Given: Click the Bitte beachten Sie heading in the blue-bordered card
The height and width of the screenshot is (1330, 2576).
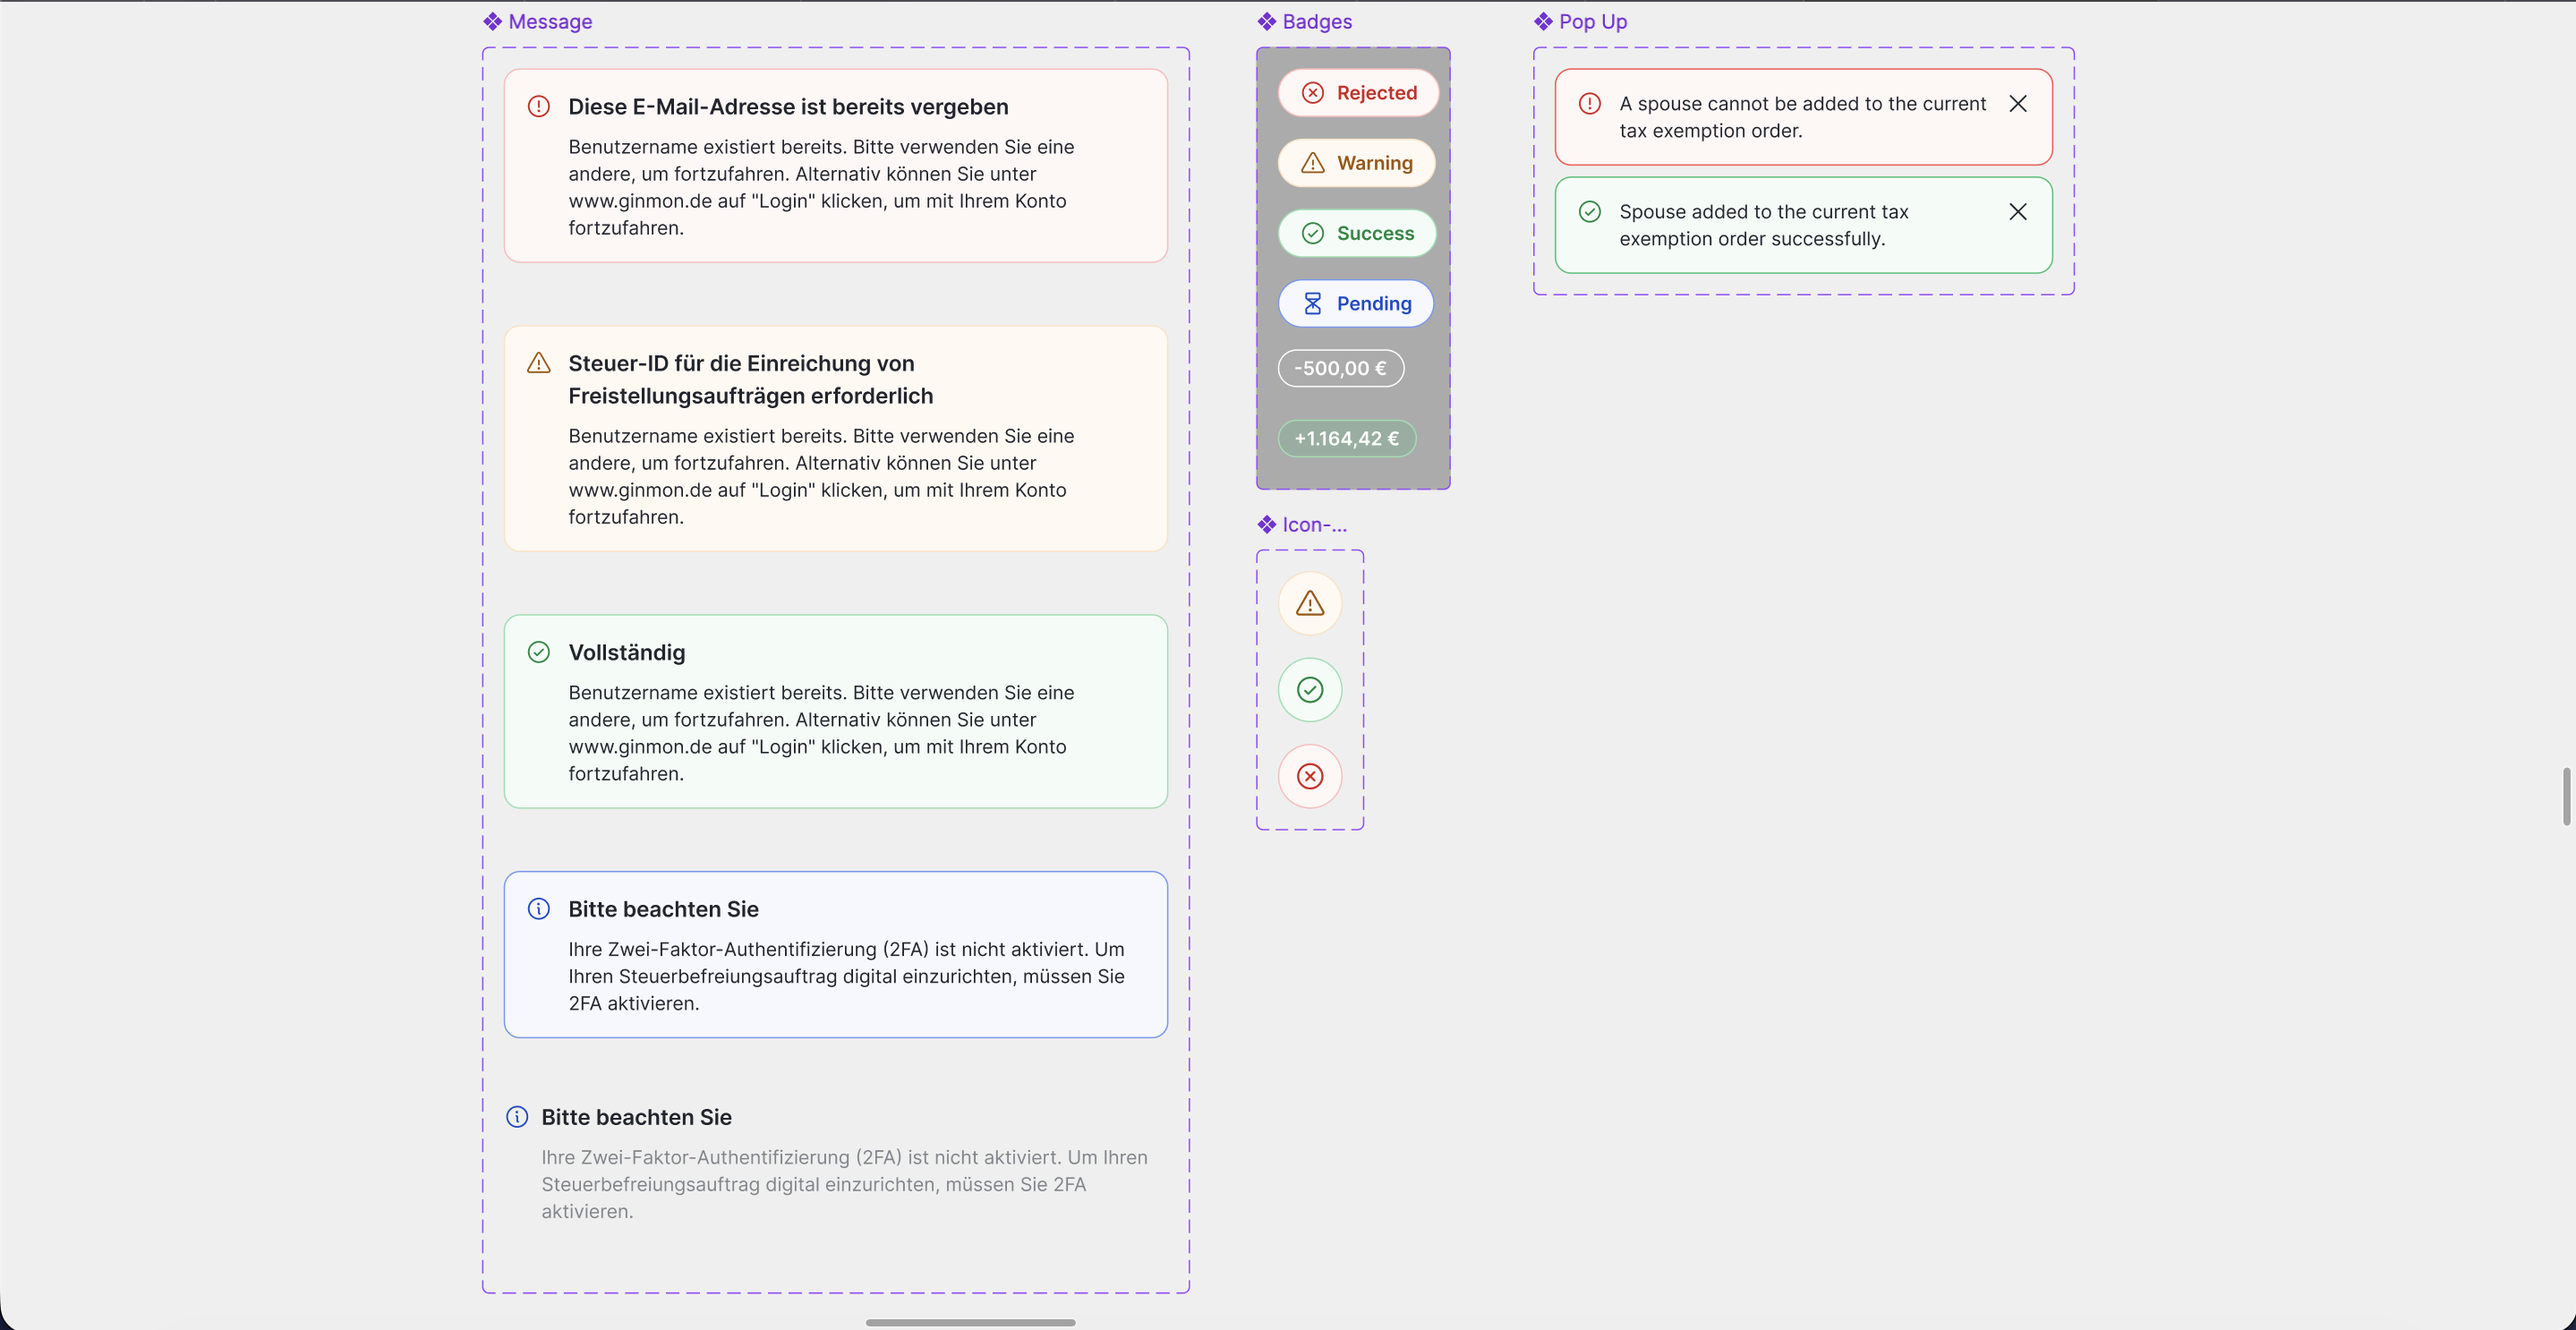Looking at the screenshot, I should [x=663, y=908].
